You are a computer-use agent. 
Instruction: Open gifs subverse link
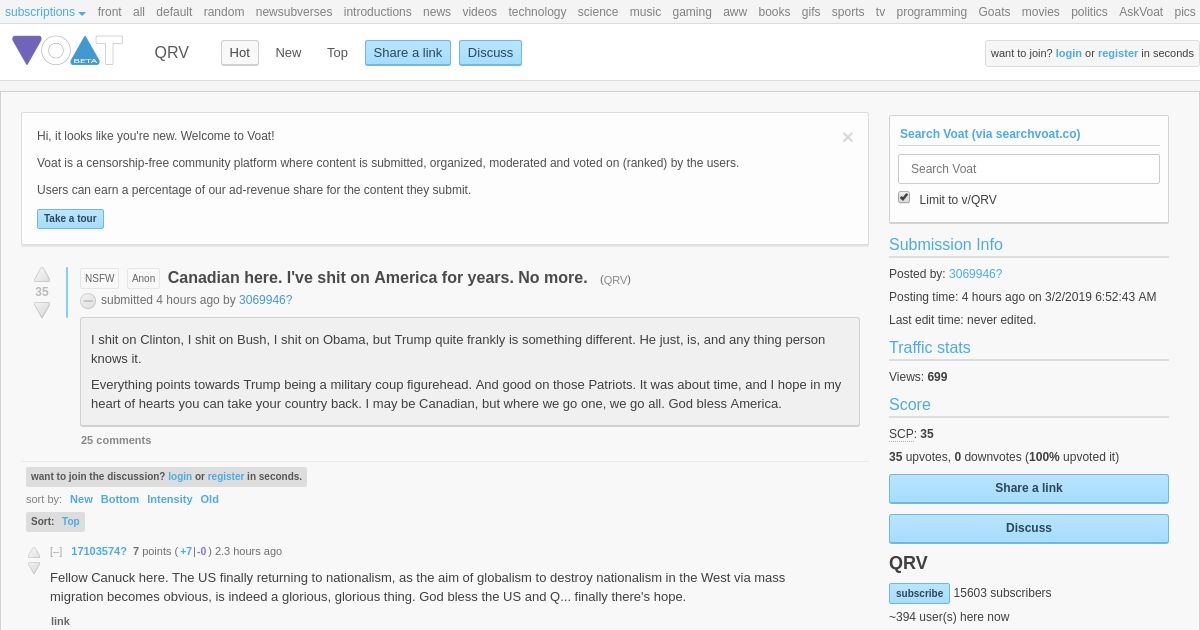point(811,12)
